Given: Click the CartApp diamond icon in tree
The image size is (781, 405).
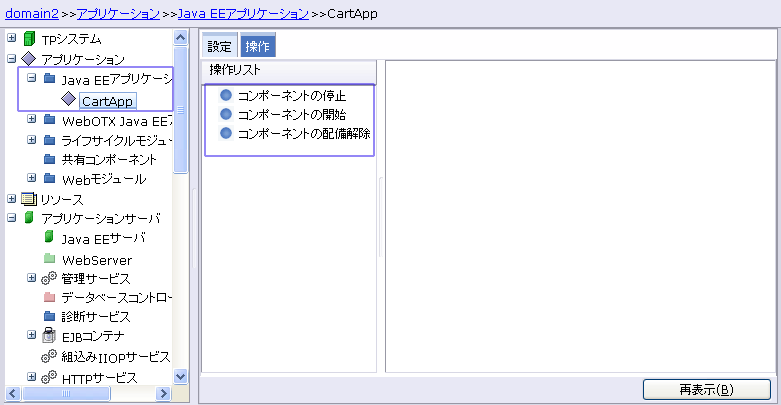Looking at the screenshot, I should click(68, 100).
